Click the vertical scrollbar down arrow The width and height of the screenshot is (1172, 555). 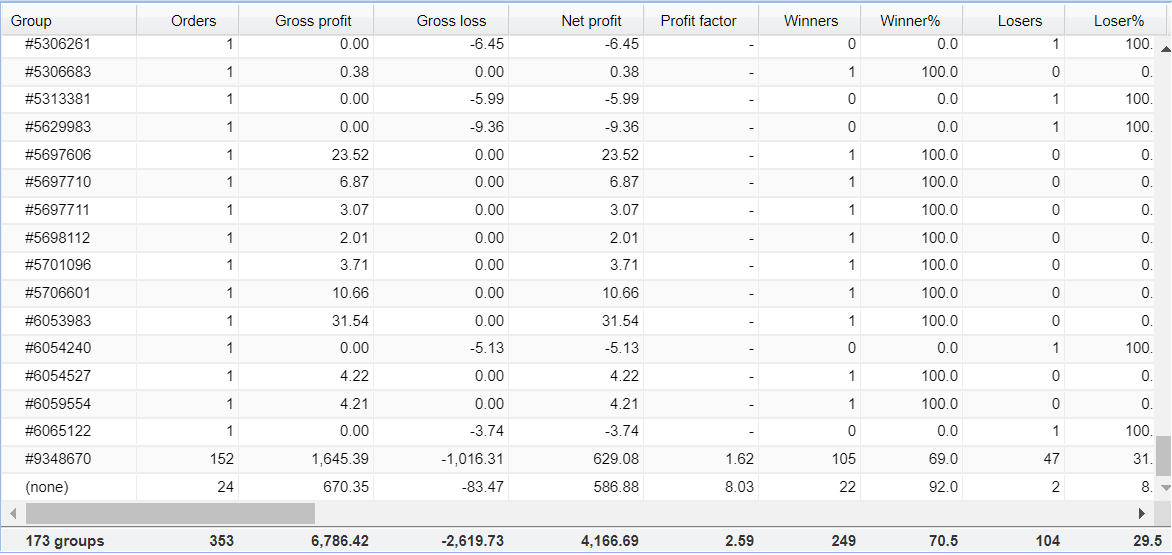coord(1164,487)
